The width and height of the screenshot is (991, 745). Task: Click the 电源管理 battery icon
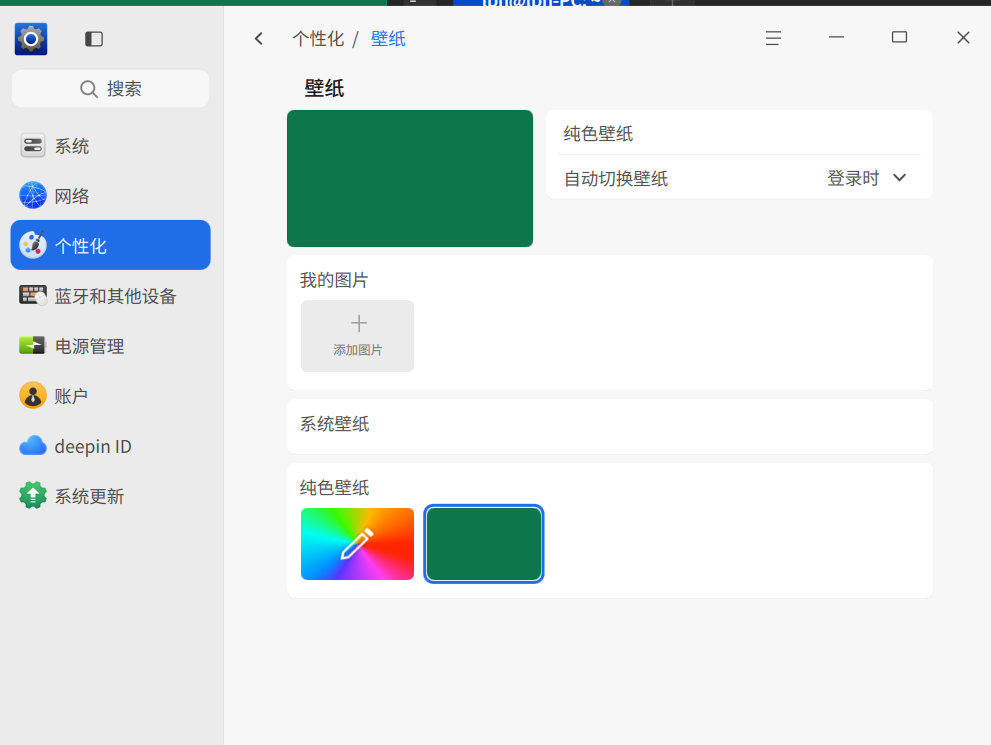point(32,346)
